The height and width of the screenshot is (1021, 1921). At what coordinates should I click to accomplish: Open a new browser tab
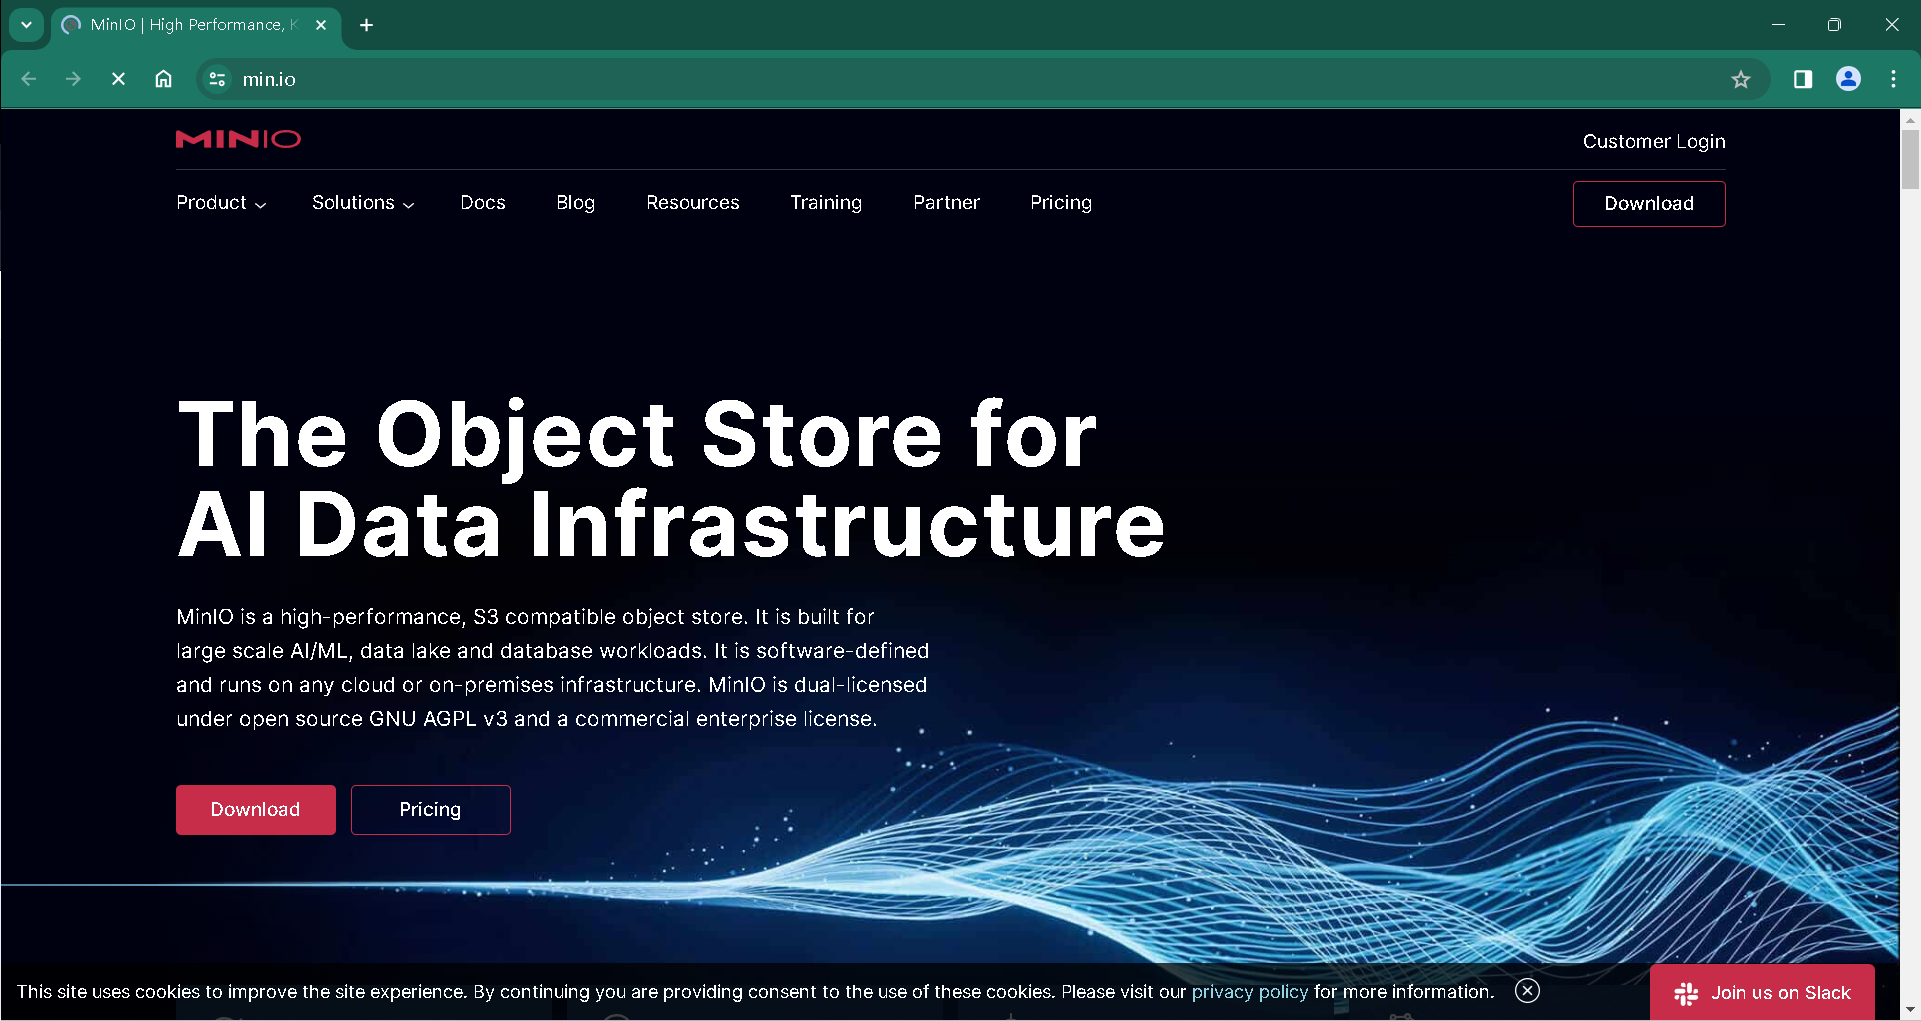click(x=367, y=25)
